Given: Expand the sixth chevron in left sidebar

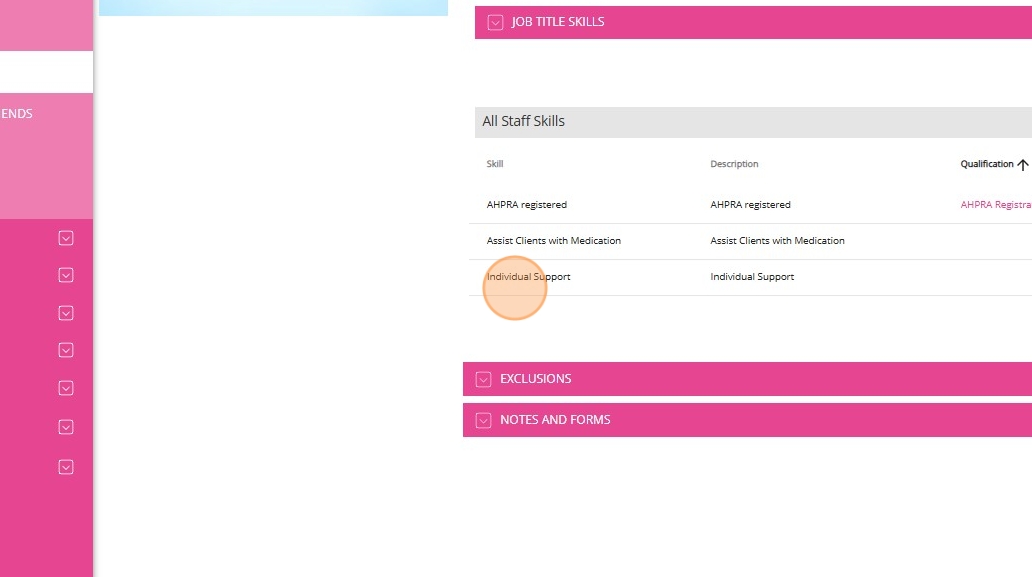Looking at the screenshot, I should pos(66,427).
